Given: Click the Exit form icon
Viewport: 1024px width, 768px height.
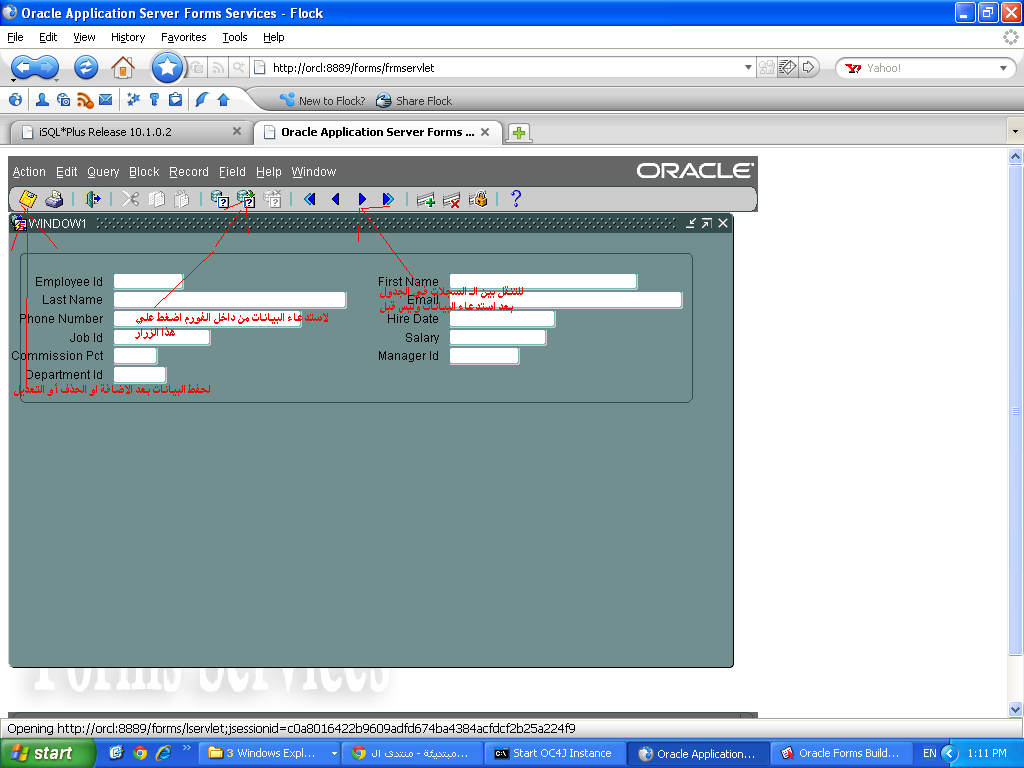Looking at the screenshot, I should coord(93,199).
